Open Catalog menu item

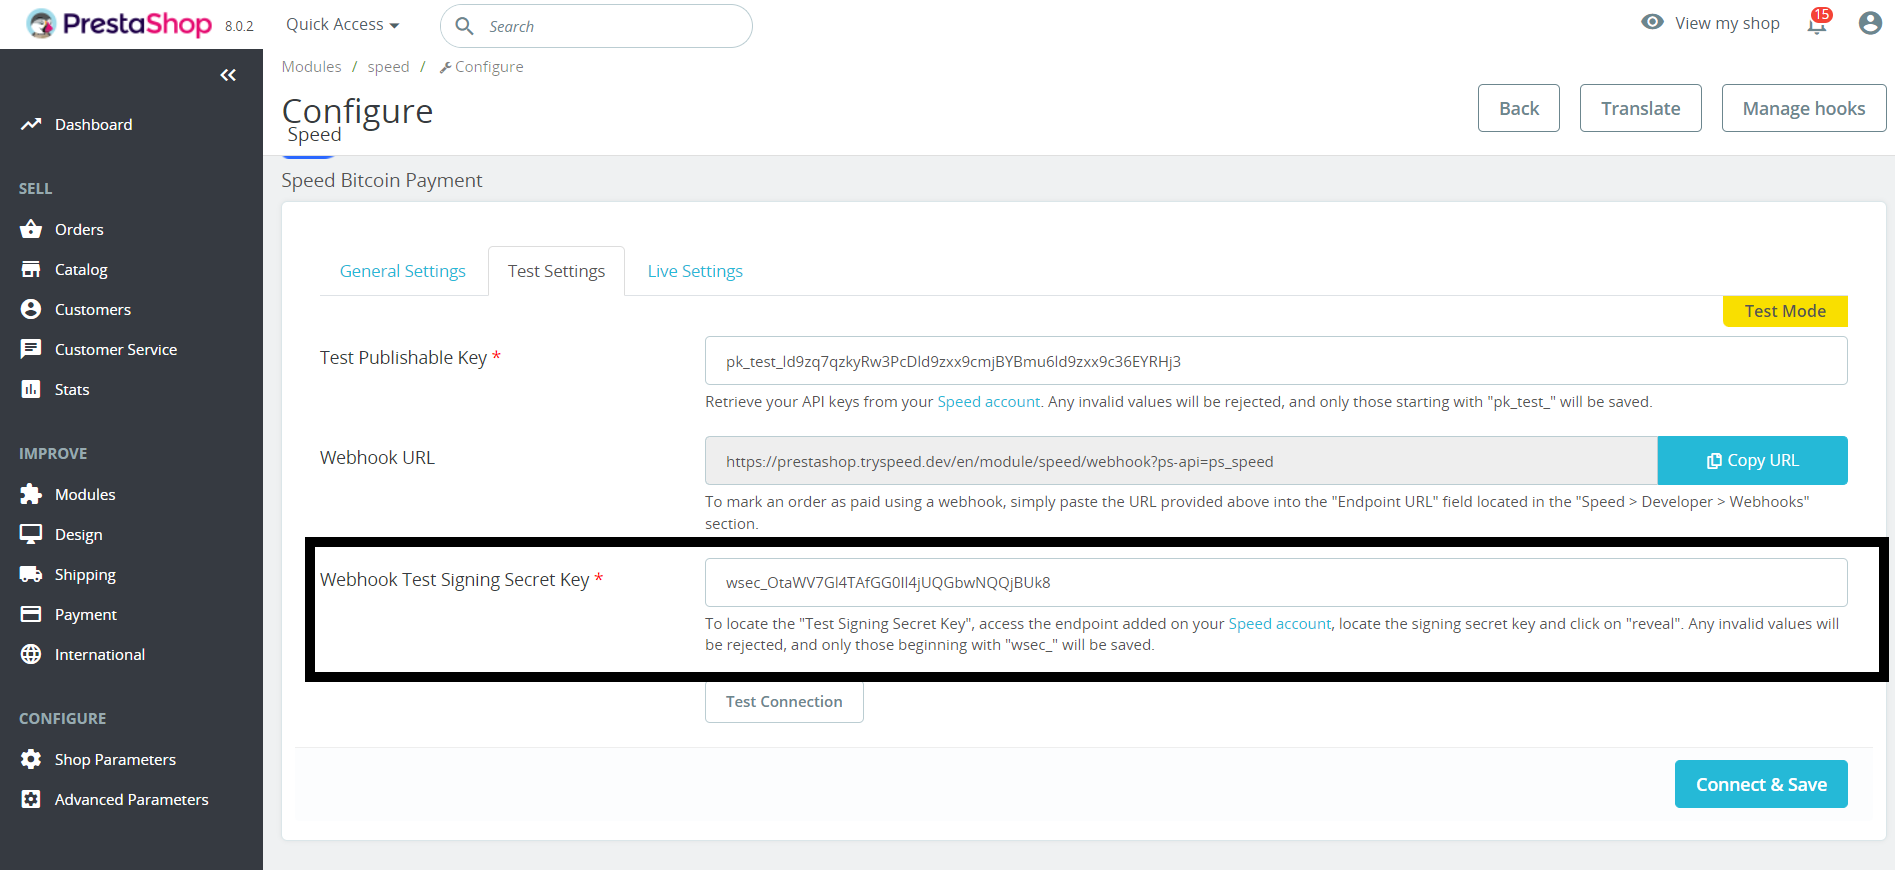81,269
